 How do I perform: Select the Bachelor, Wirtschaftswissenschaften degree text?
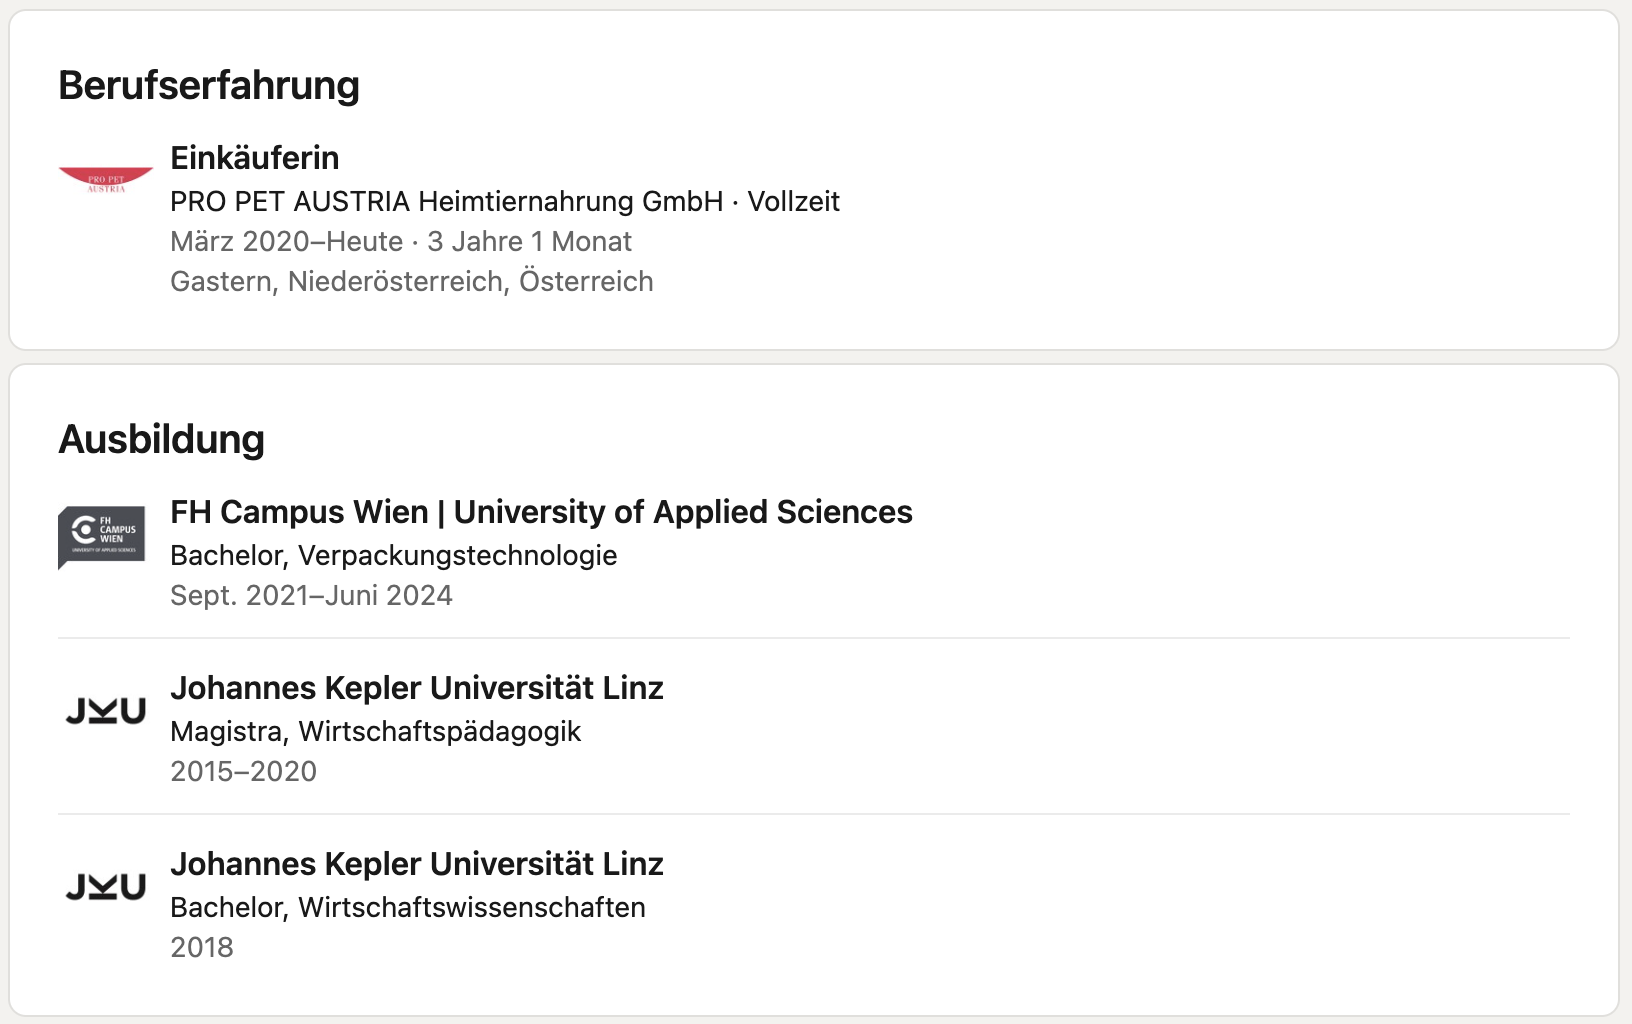coord(408,907)
